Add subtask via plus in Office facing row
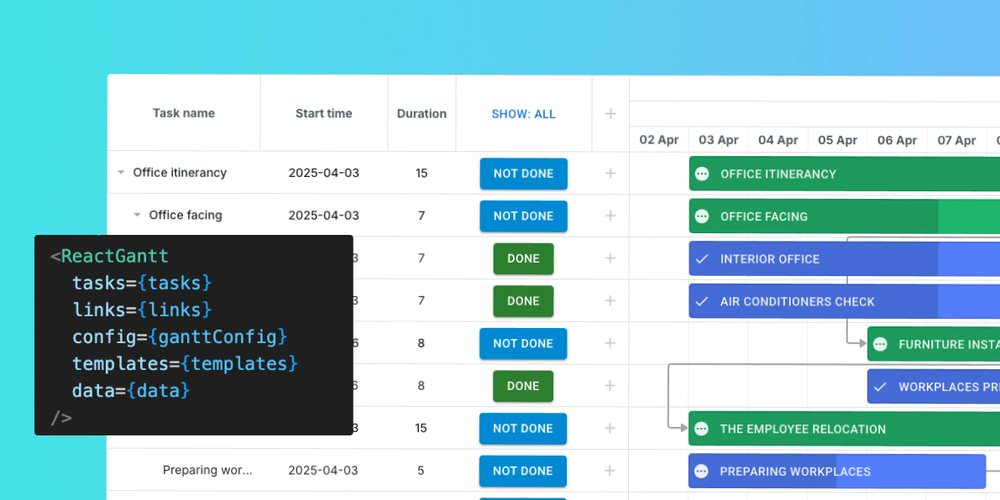The width and height of the screenshot is (1000, 500). pyautogui.click(x=610, y=216)
